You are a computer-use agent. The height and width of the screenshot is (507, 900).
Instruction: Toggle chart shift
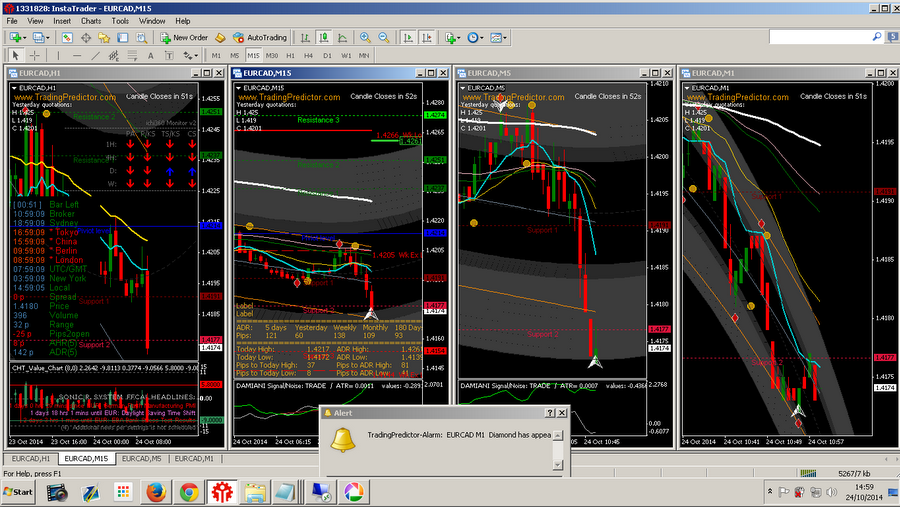(x=426, y=37)
